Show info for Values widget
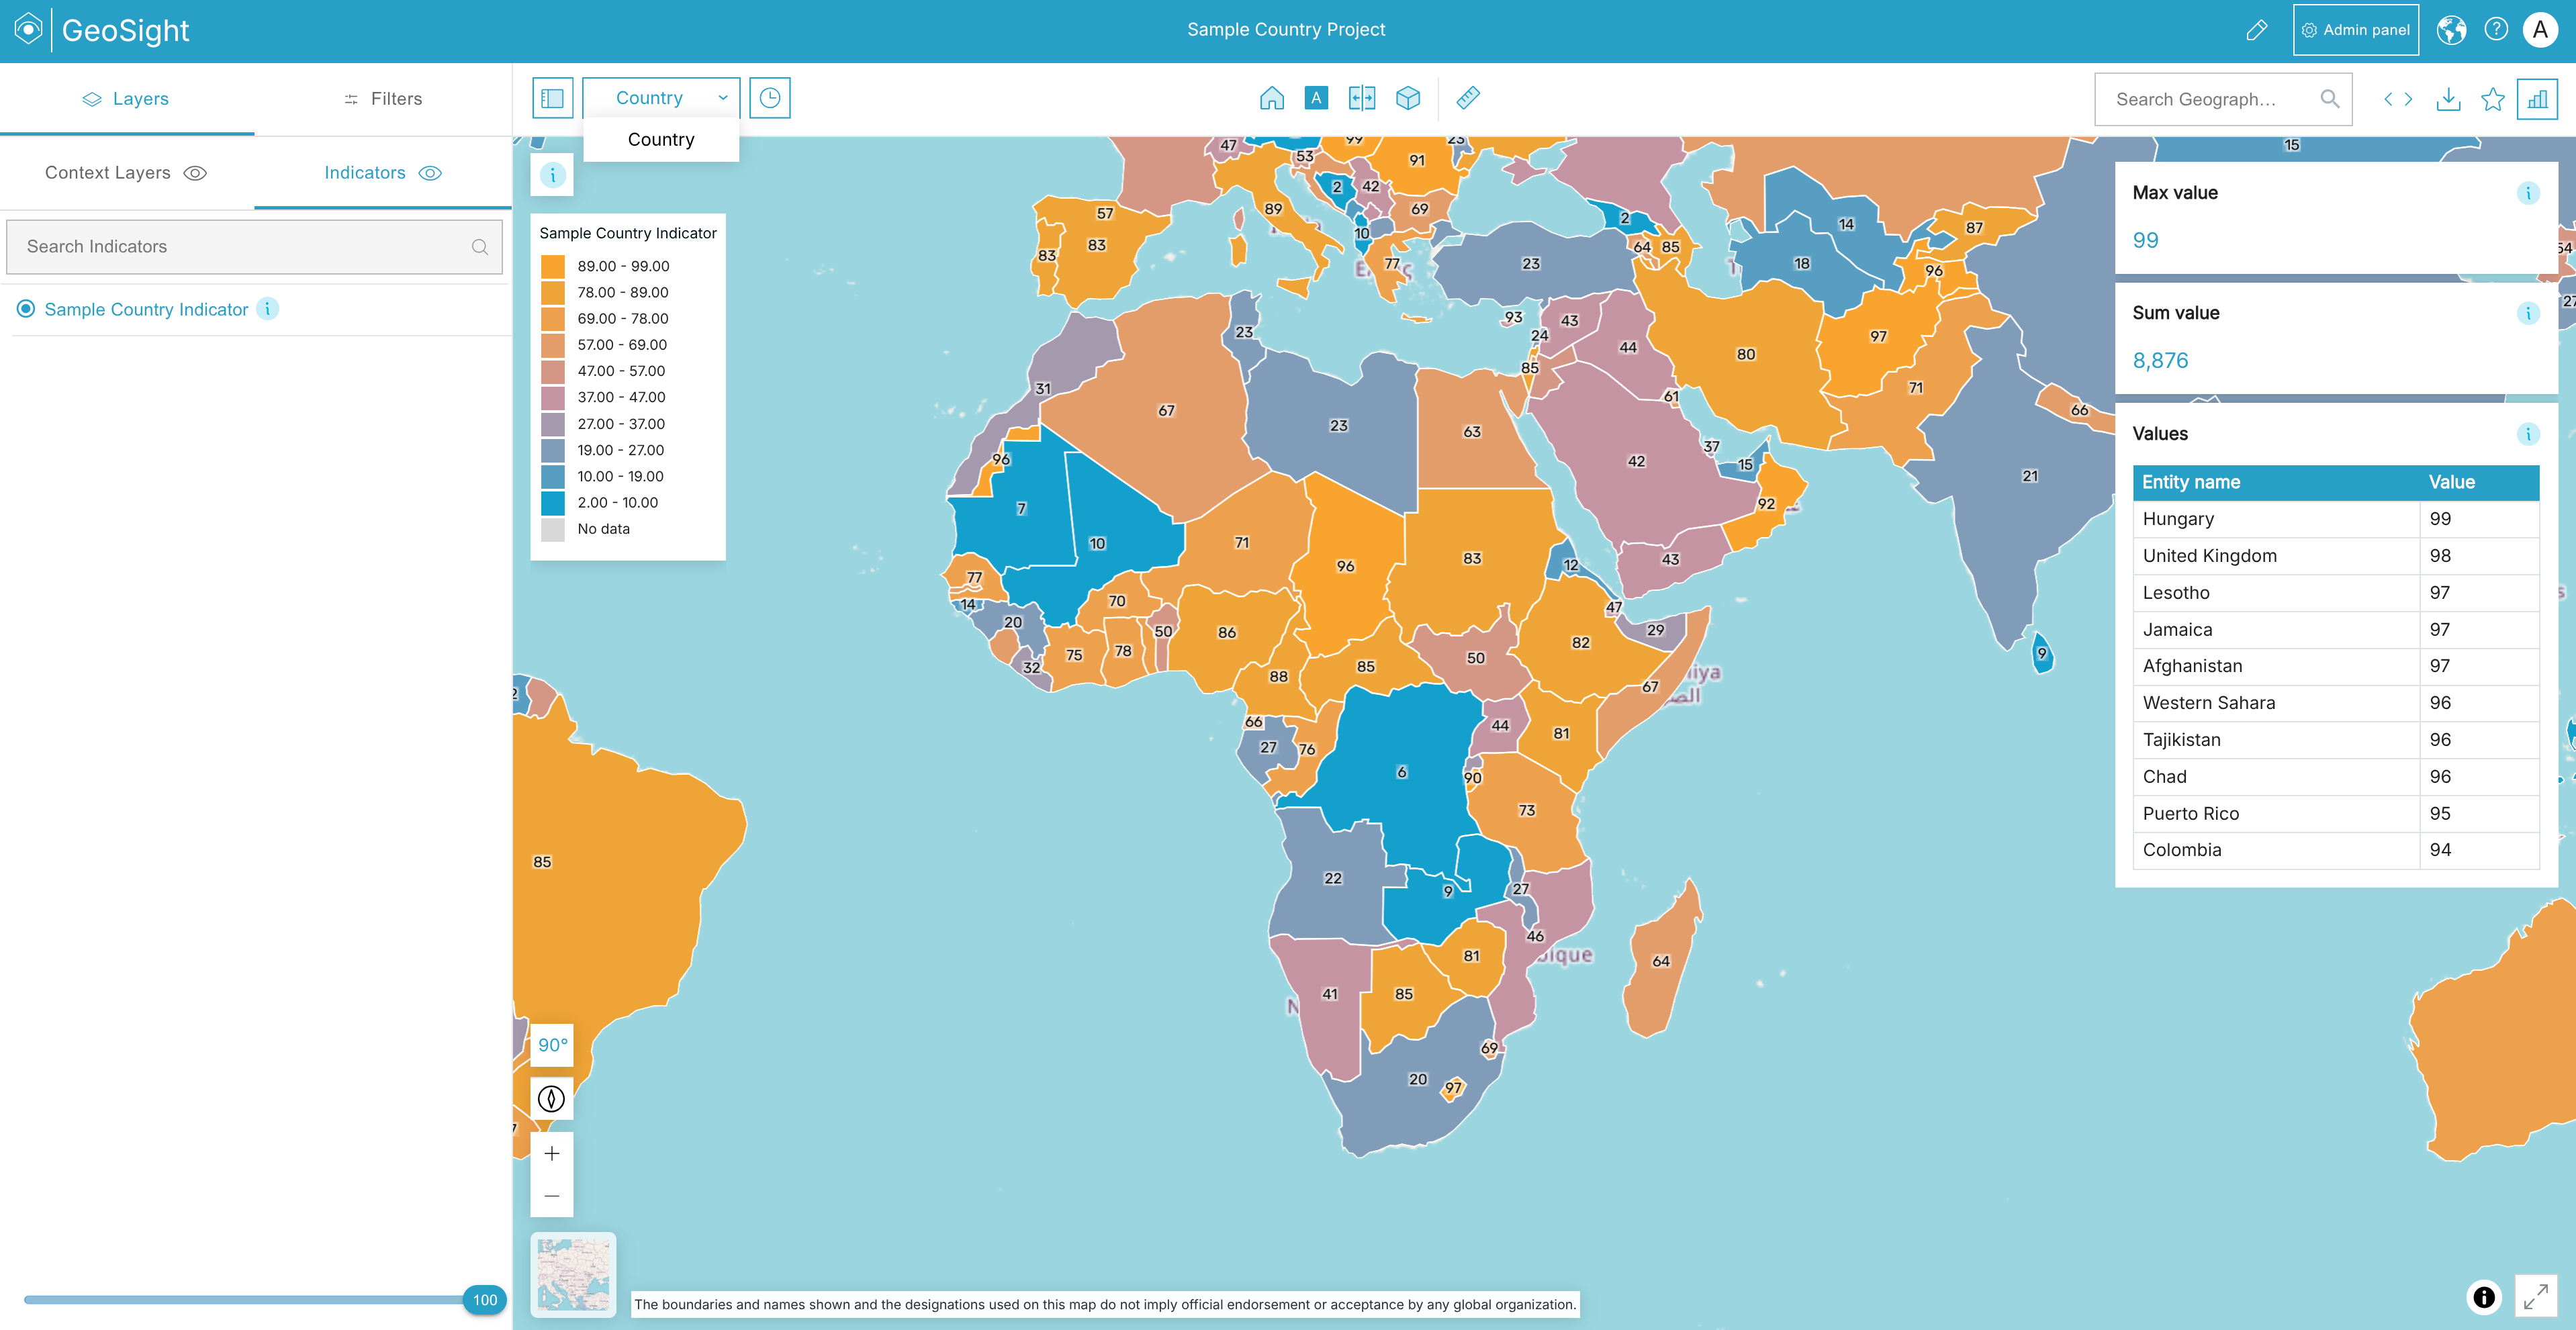This screenshot has width=2576, height=1330. (x=2528, y=434)
